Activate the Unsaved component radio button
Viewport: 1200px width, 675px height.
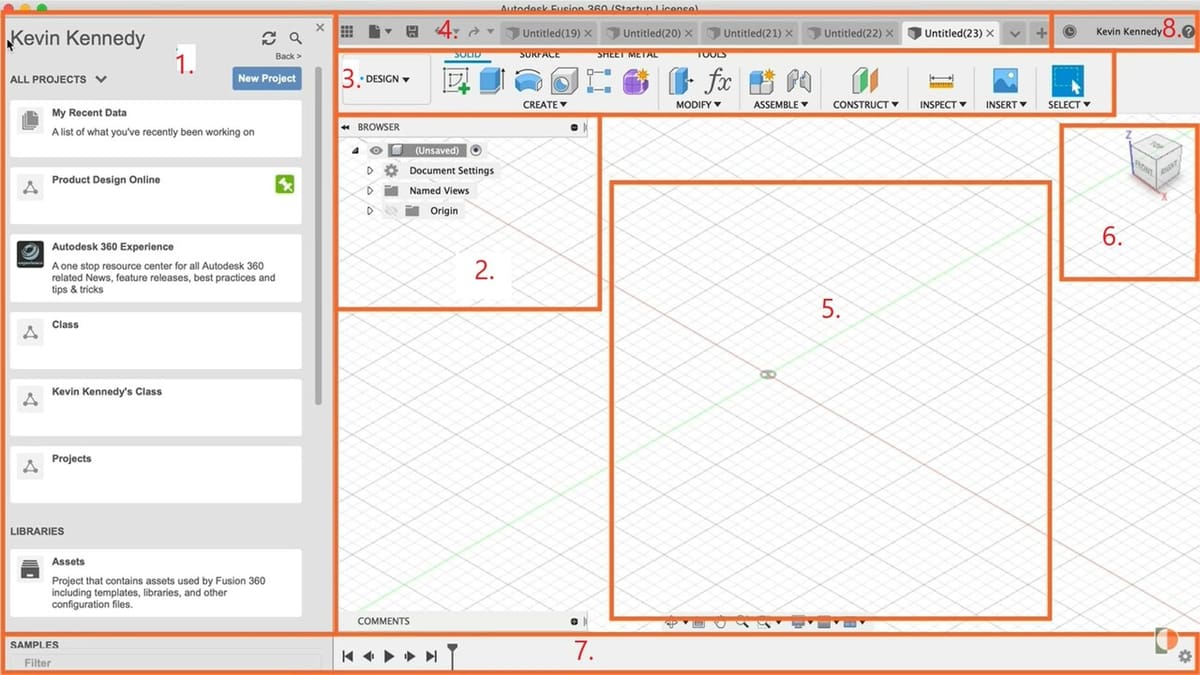point(476,151)
